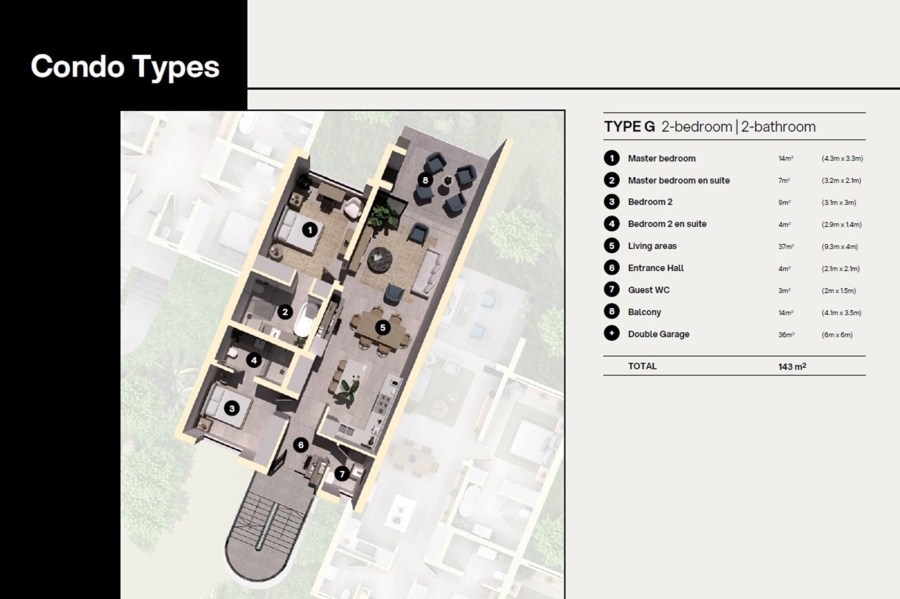Click the "2-bathroom" text in the title
The height and width of the screenshot is (599, 900).
[x=778, y=127]
